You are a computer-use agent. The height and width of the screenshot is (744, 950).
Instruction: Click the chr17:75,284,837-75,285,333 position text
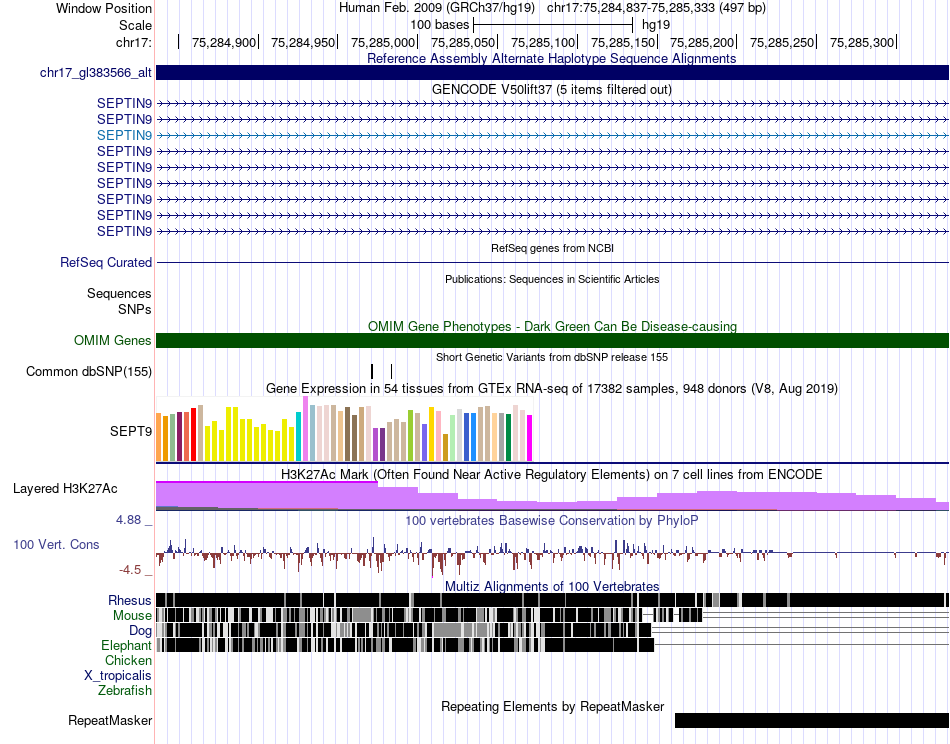(656, 8)
